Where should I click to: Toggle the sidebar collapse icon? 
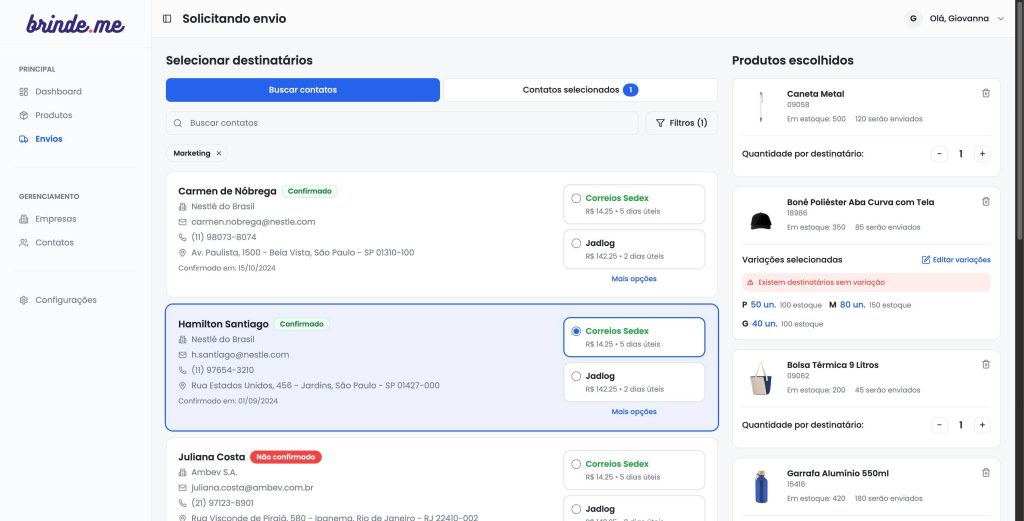click(167, 19)
